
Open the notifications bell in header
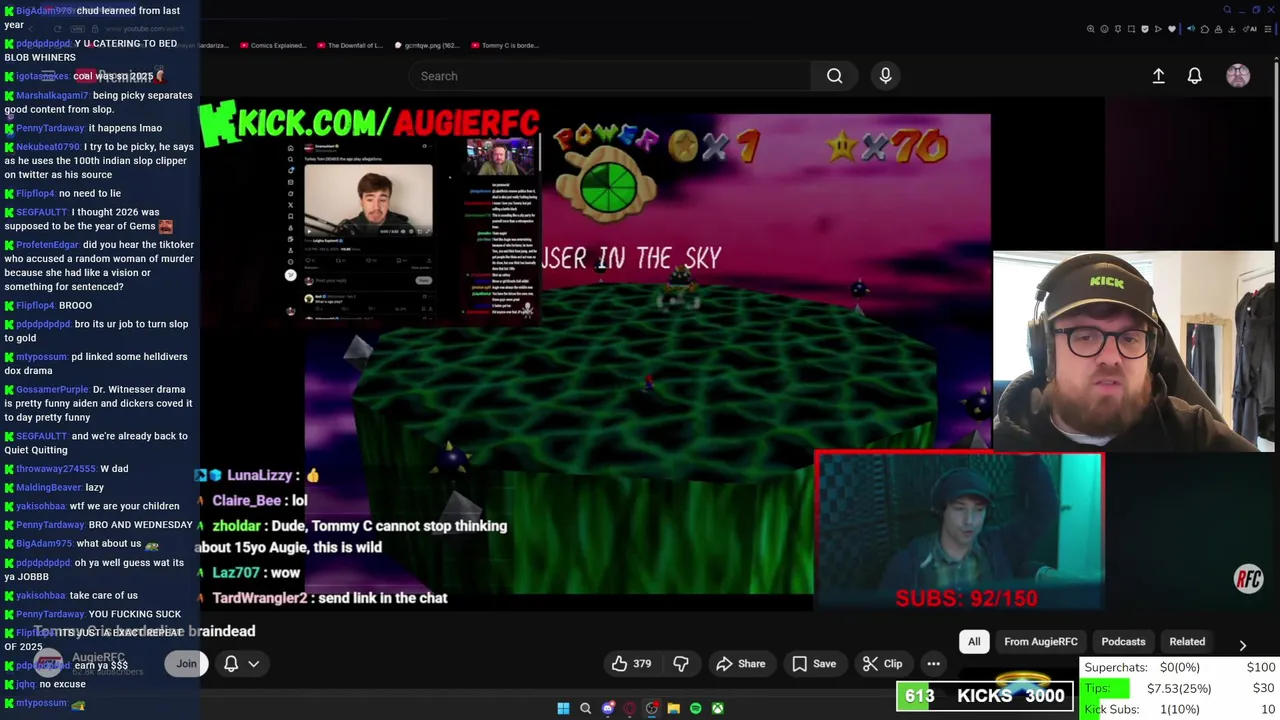tap(1194, 76)
